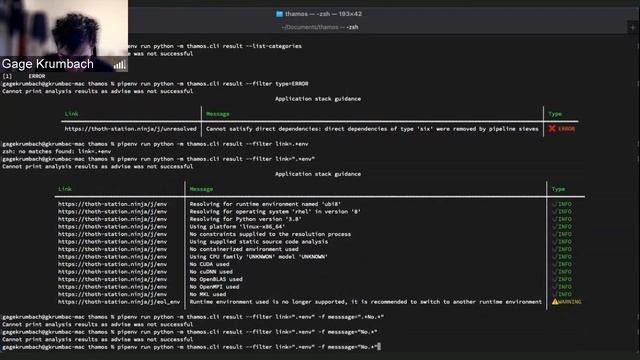Viewport: 640px width, 360px height.
Task: Click Message header above the 'Cannot satisfy' row
Action: tap(218, 114)
